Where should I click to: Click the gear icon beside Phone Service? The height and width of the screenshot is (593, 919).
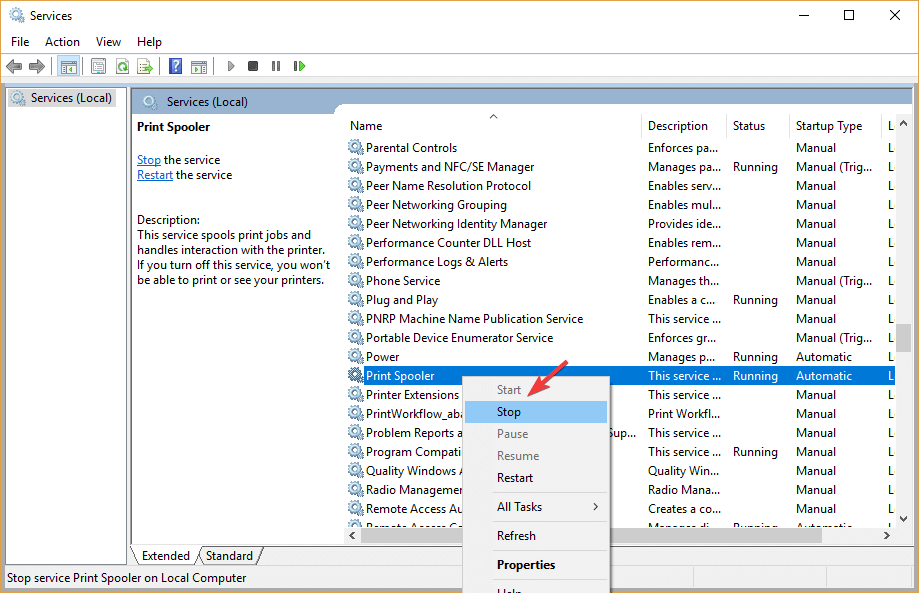[x=355, y=280]
